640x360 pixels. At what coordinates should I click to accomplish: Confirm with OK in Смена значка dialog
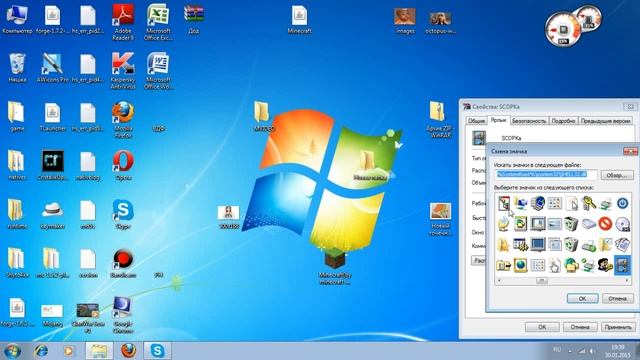coord(582,298)
